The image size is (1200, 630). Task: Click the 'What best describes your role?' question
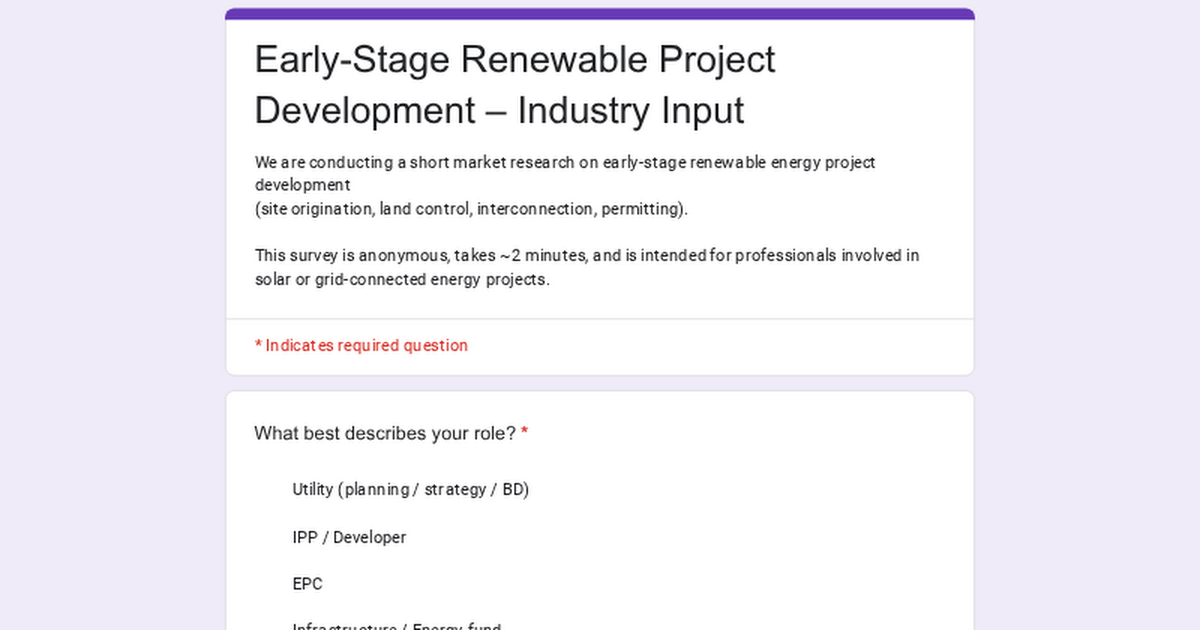[x=384, y=433]
